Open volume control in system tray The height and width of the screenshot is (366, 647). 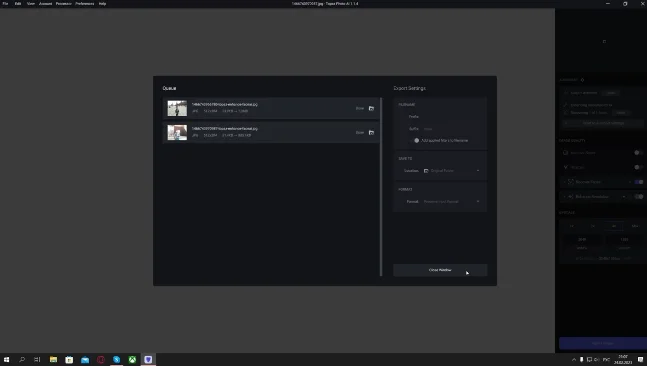[596, 360]
